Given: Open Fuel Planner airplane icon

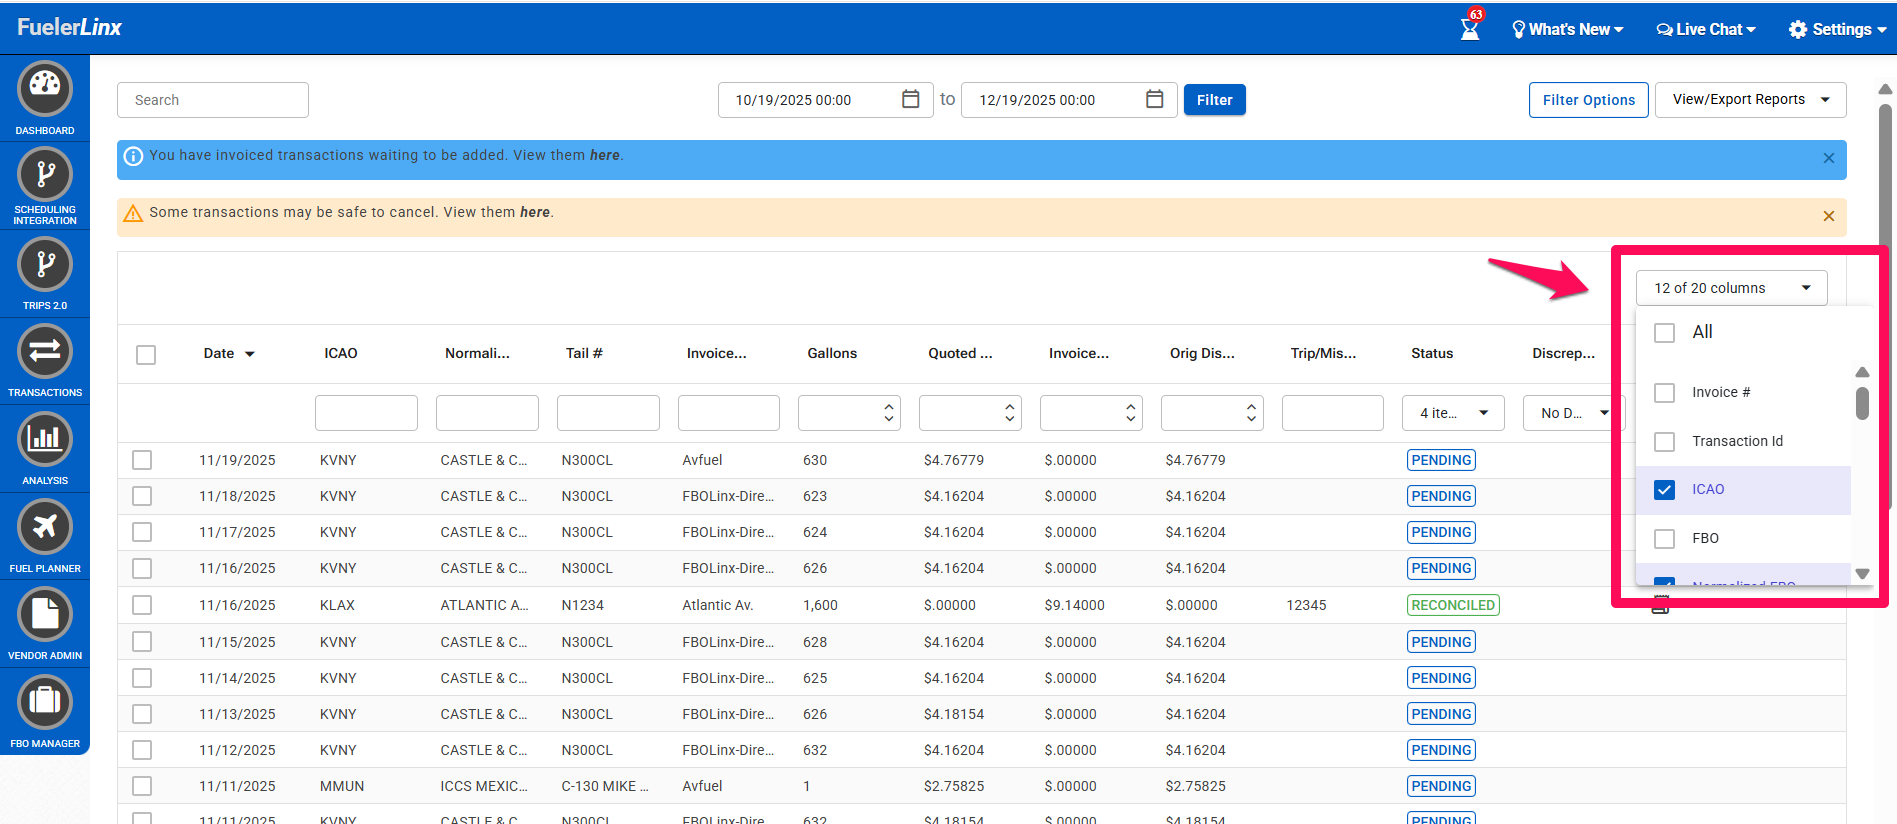Looking at the screenshot, I should pyautogui.click(x=45, y=527).
